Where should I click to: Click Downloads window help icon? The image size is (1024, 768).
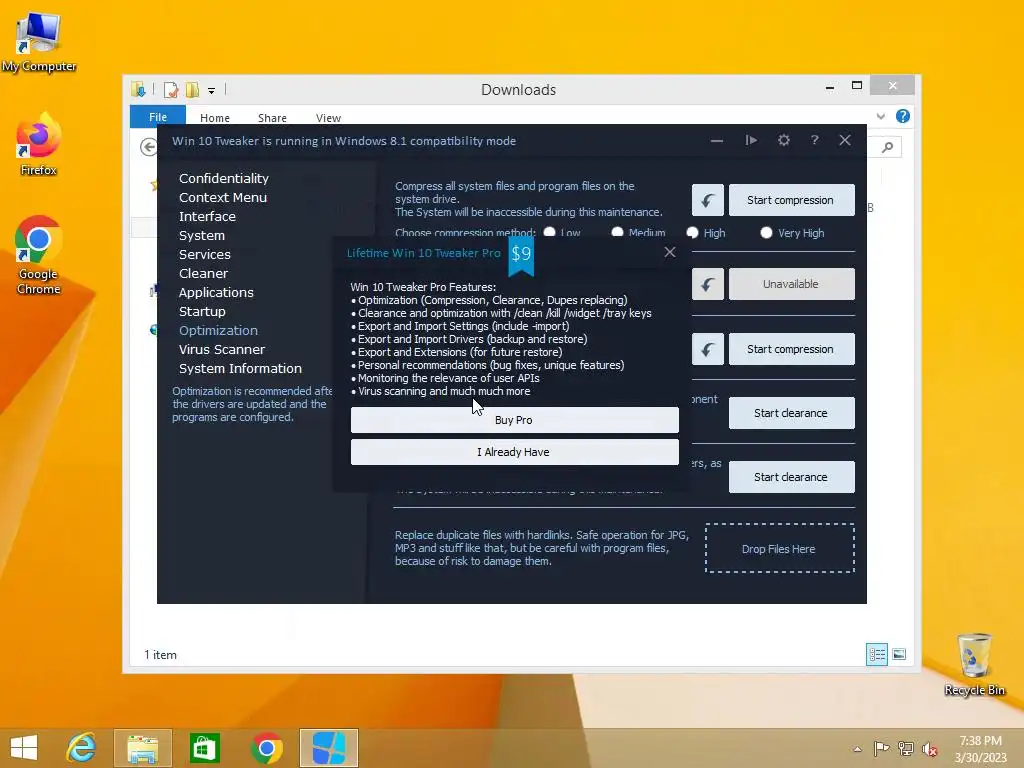pos(903,116)
